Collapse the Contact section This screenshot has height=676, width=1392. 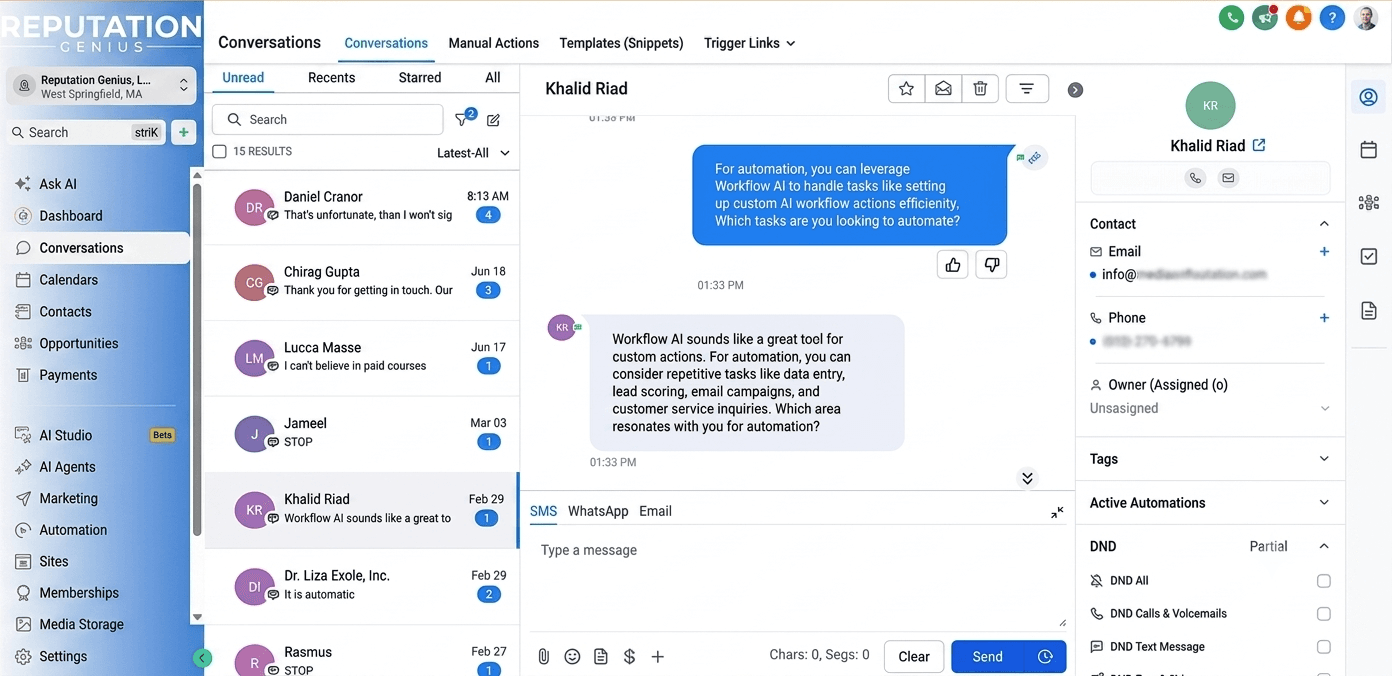(x=1324, y=224)
